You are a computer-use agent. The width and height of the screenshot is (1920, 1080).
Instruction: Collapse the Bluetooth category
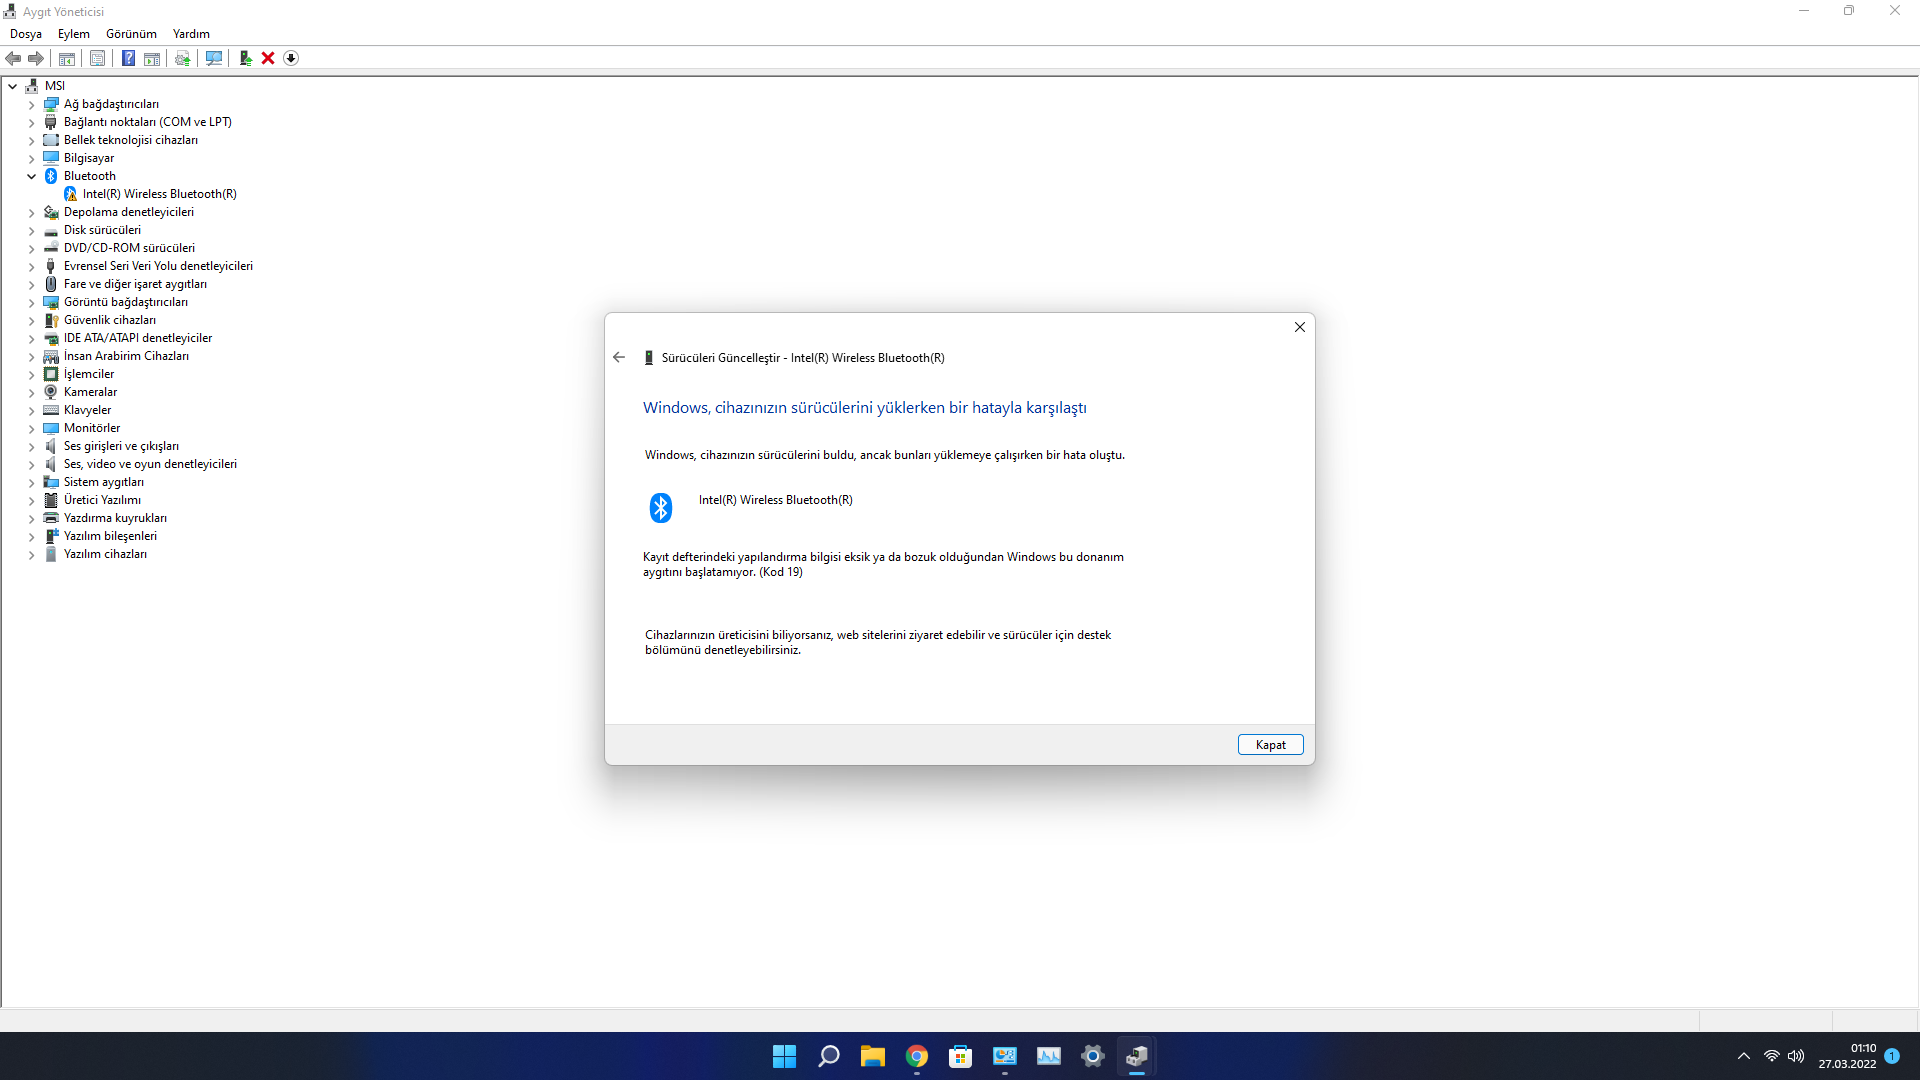coord(31,176)
